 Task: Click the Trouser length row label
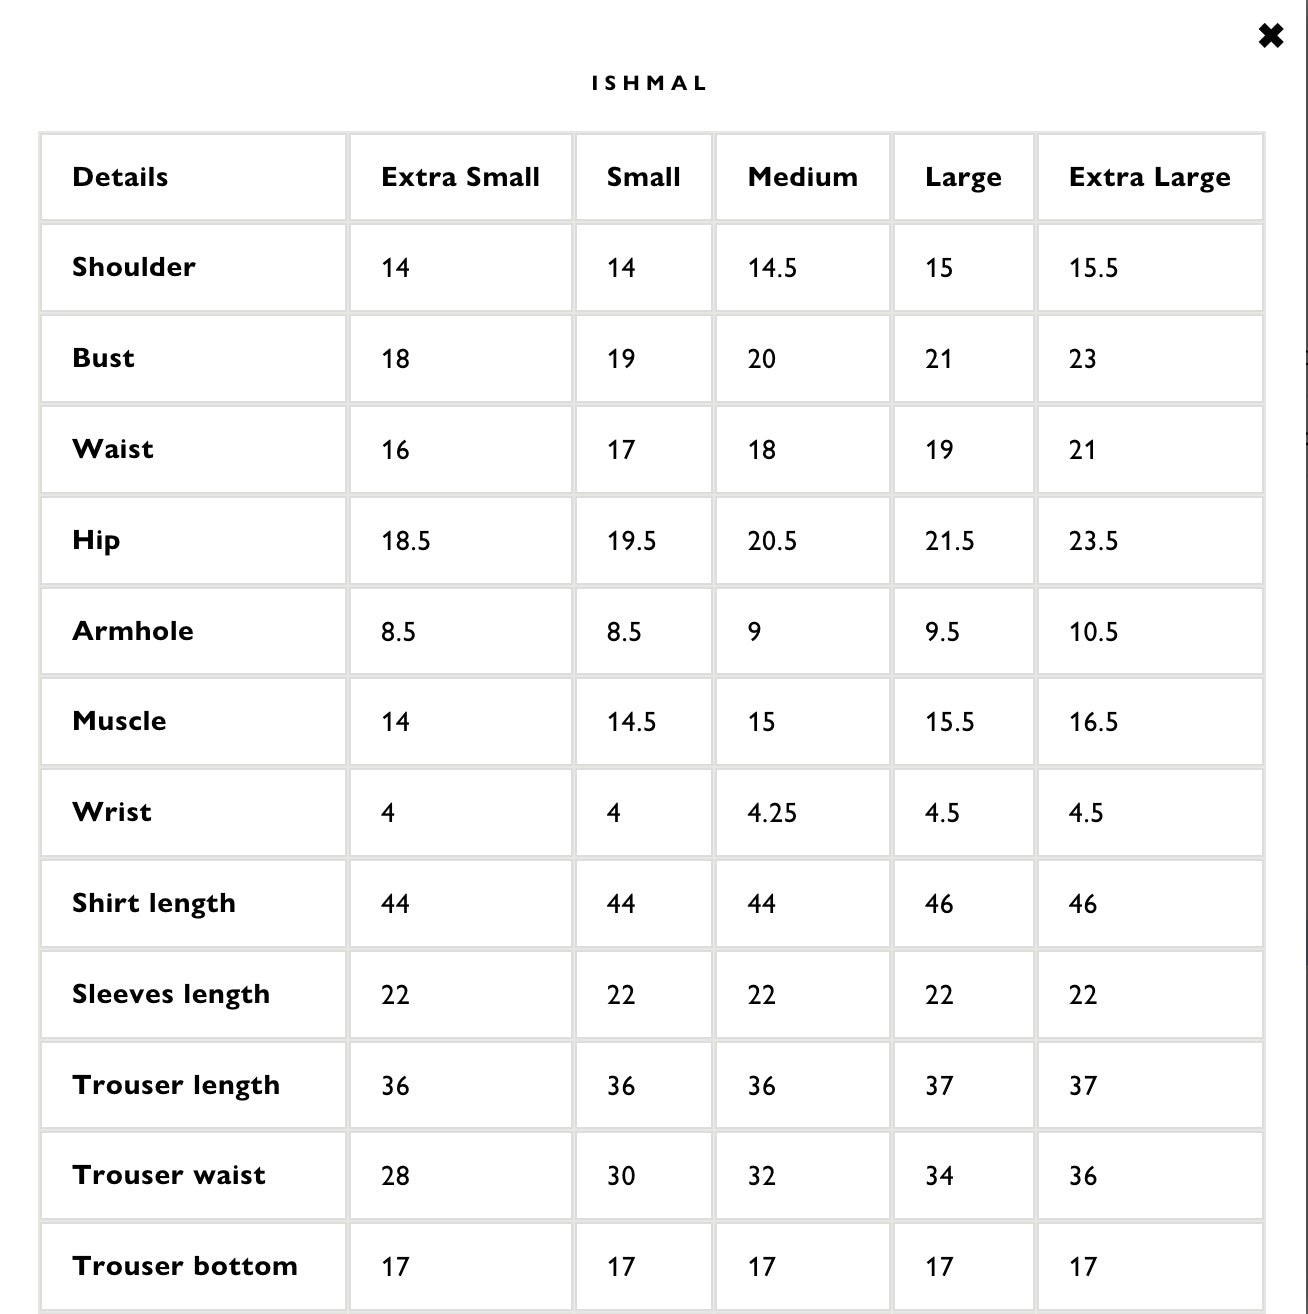point(176,1085)
